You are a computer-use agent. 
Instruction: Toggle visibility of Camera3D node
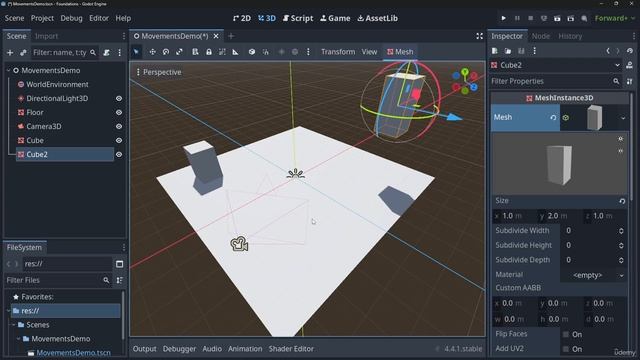[x=119, y=127]
